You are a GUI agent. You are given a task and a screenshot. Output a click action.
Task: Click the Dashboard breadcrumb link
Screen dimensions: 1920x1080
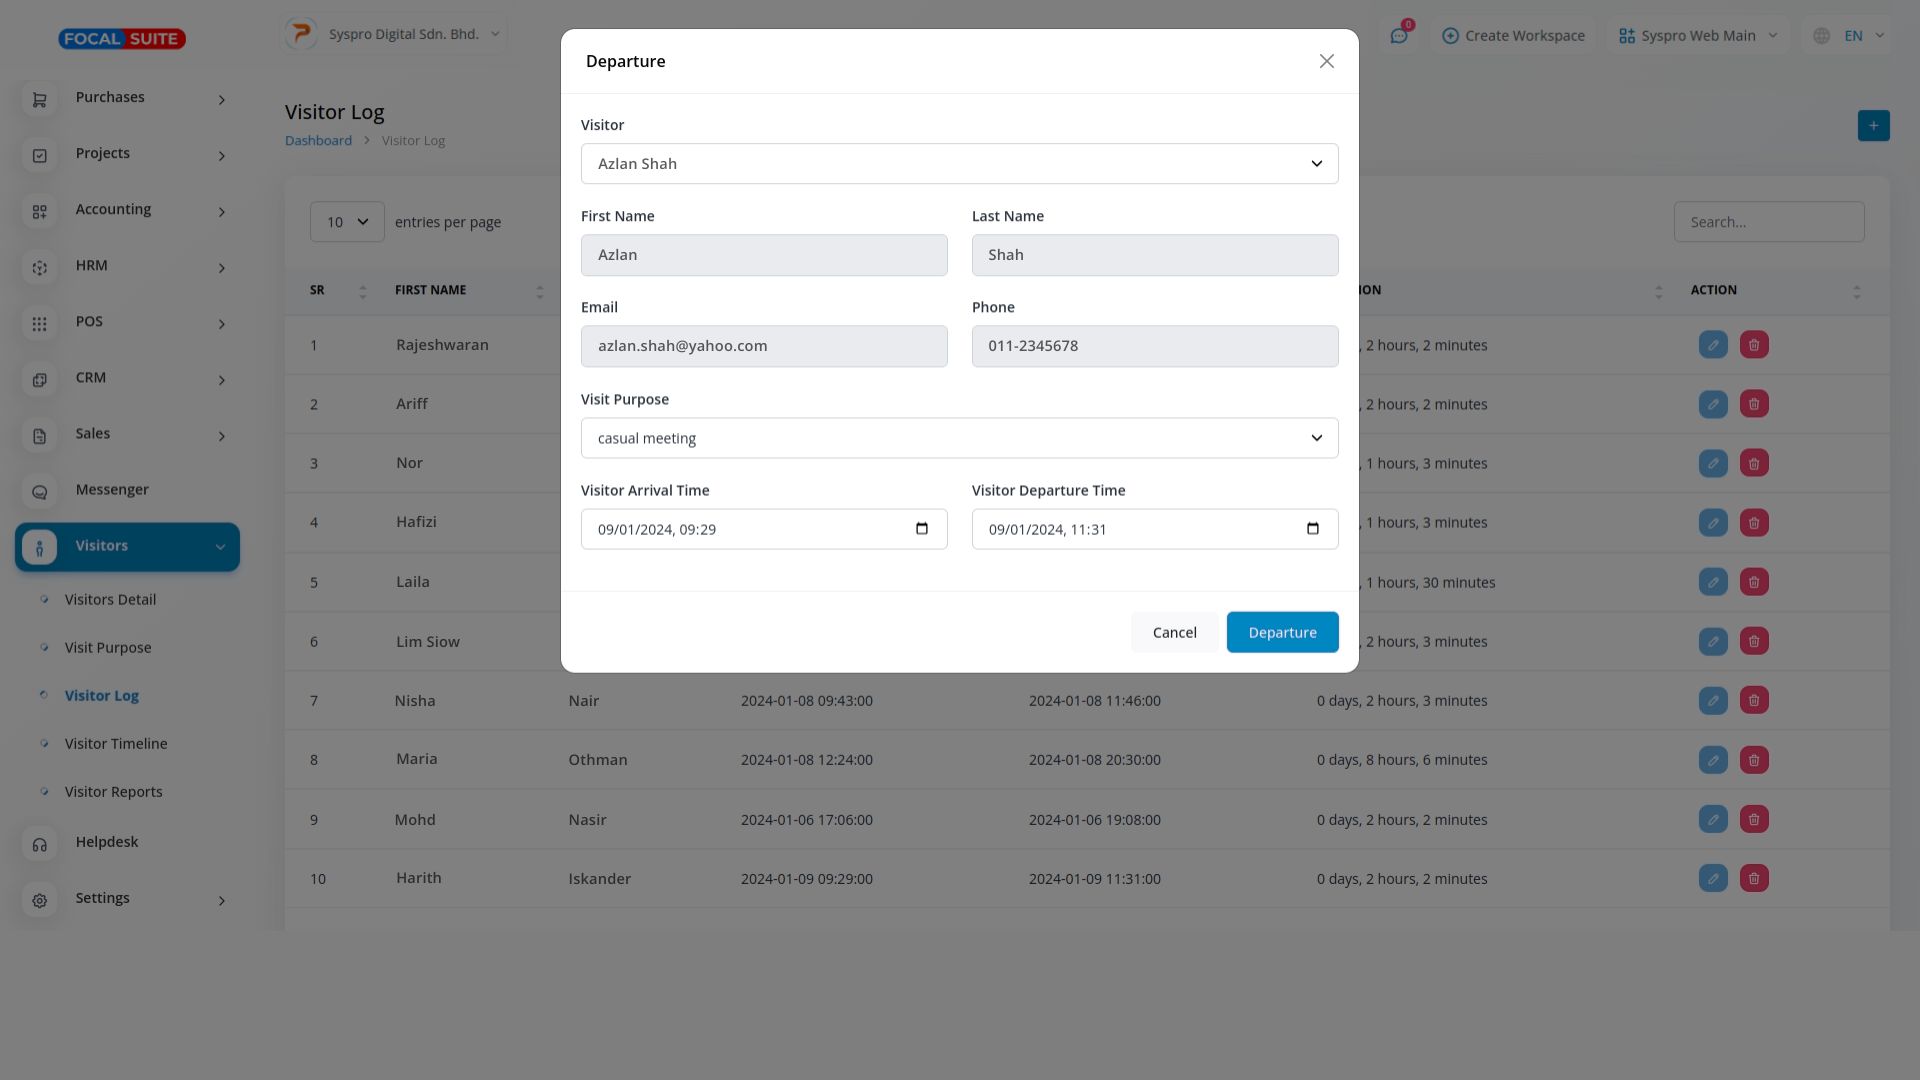click(x=318, y=141)
